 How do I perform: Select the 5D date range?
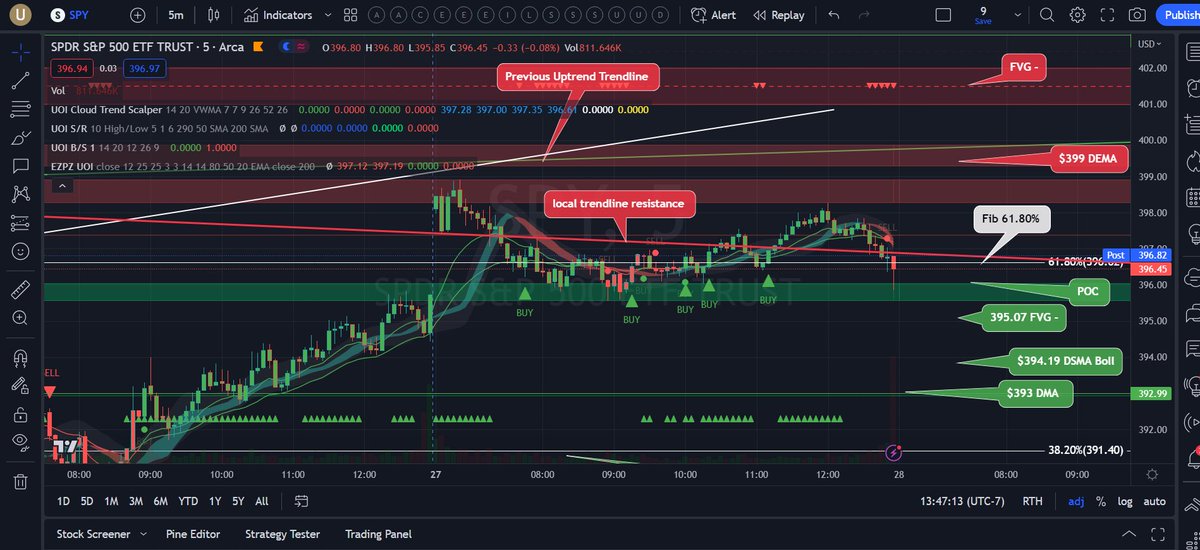tap(87, 501)
